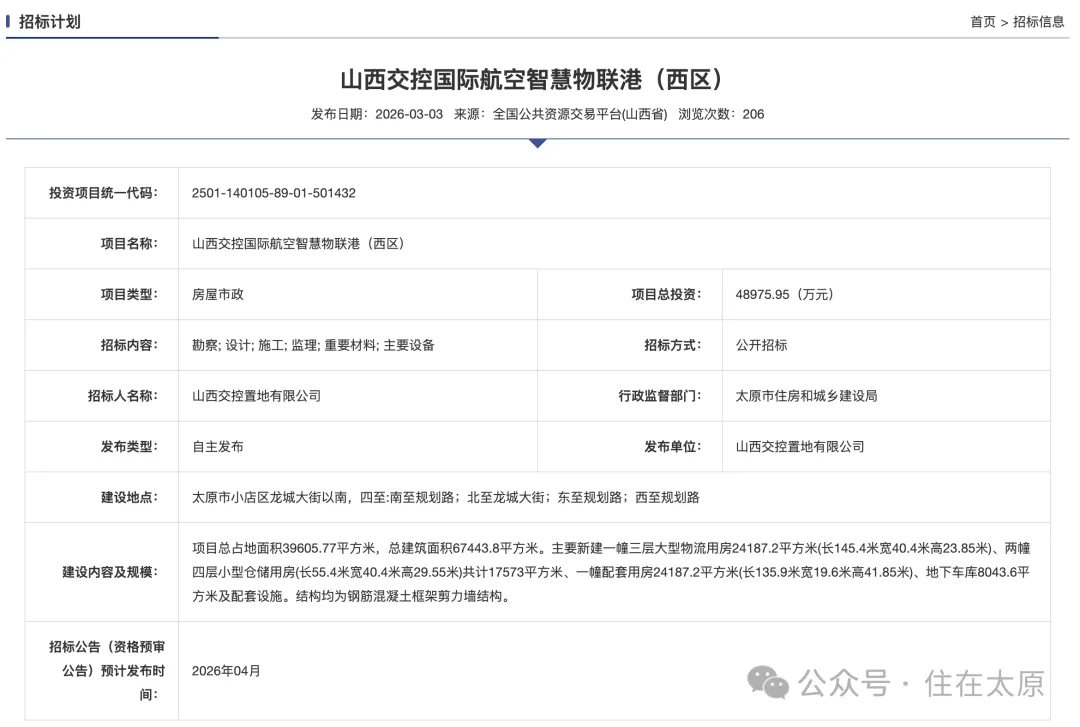The image size is (1080, 727).
Task: Click the investment value 48975.95（万元）
Action: pos(785,294)
